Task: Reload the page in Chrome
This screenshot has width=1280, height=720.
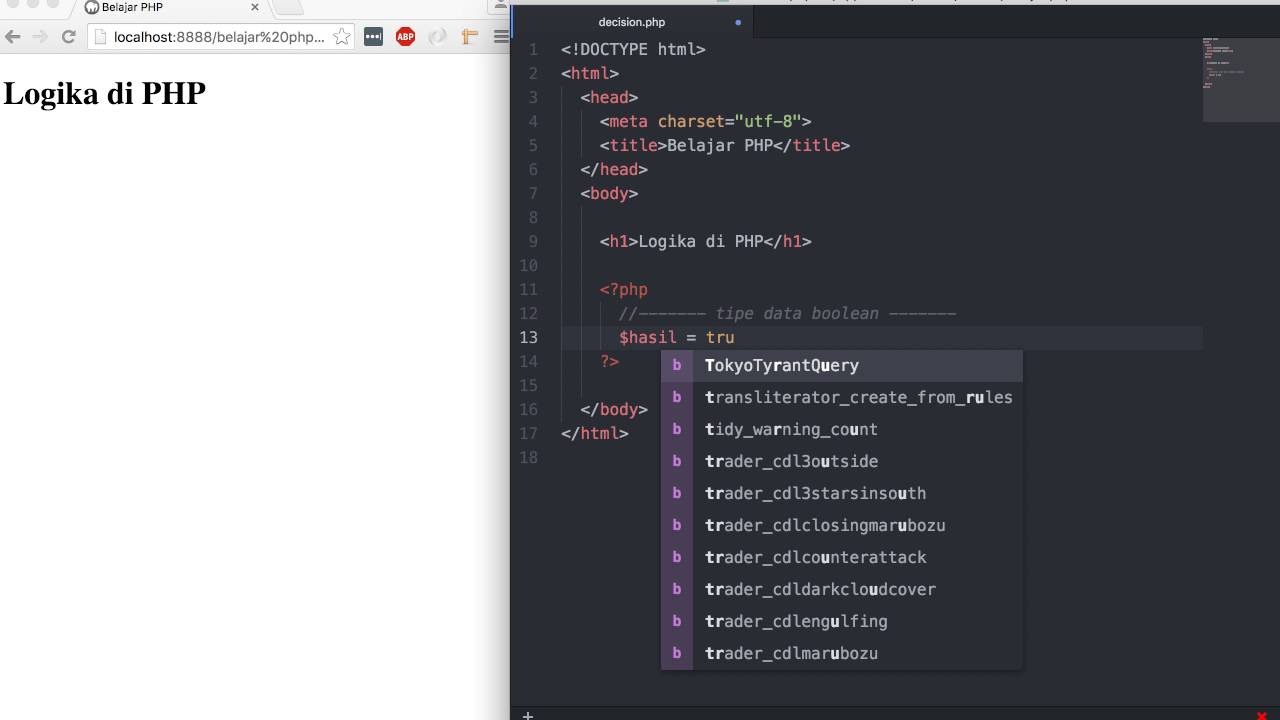Action: click(68, 37)
